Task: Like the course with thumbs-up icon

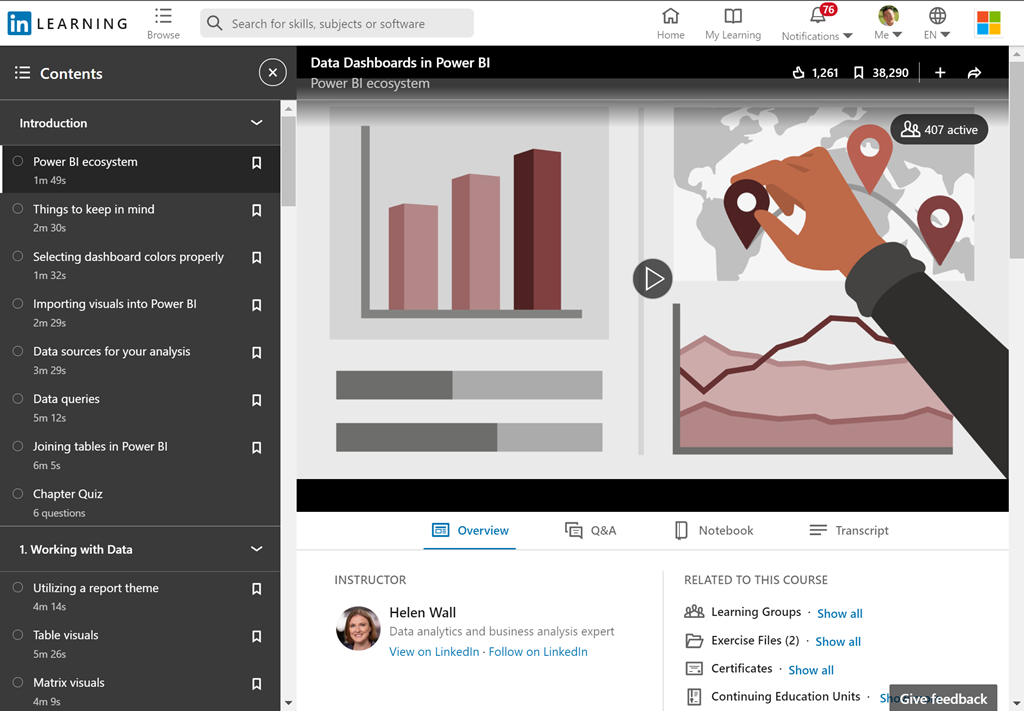Action: pos(798,73)
